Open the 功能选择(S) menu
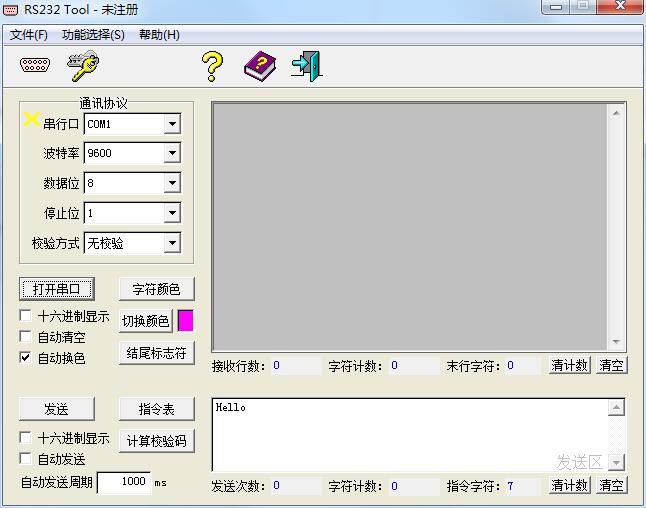Image resolution: width=646 pixels, height=508 pixels. (93, 35)
